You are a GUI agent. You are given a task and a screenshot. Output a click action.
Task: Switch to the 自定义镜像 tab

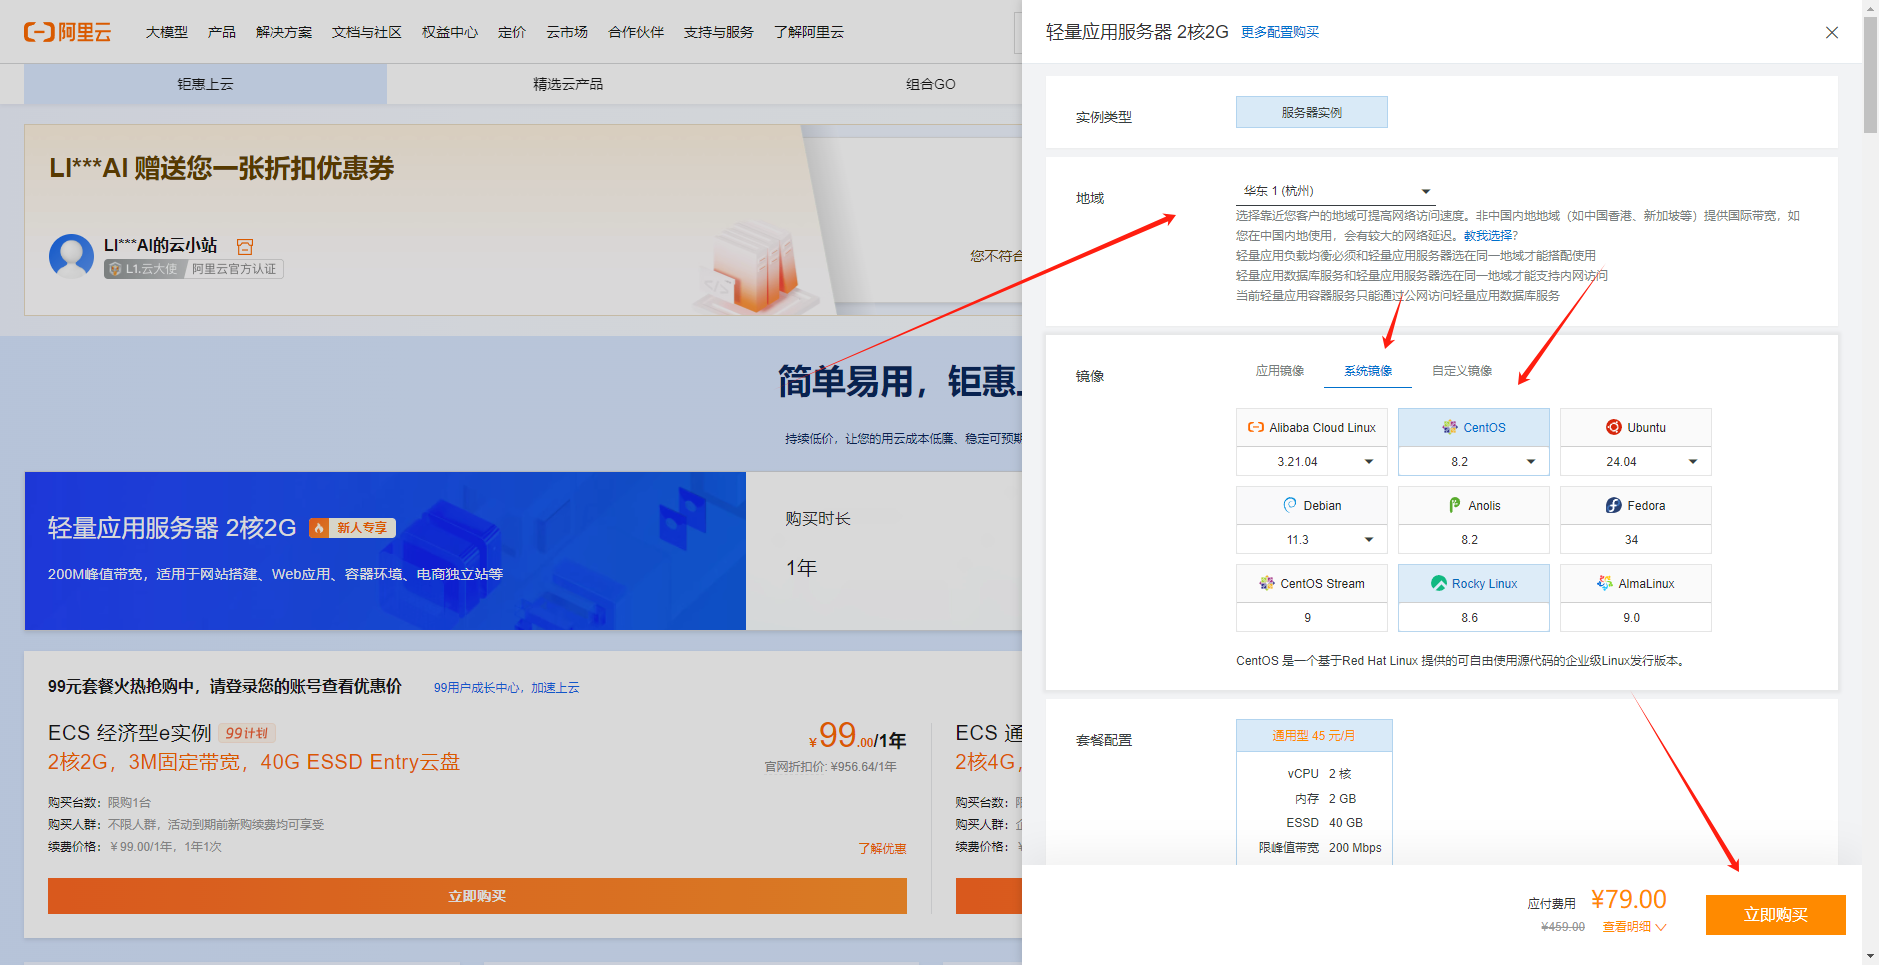pos(1461,371)
